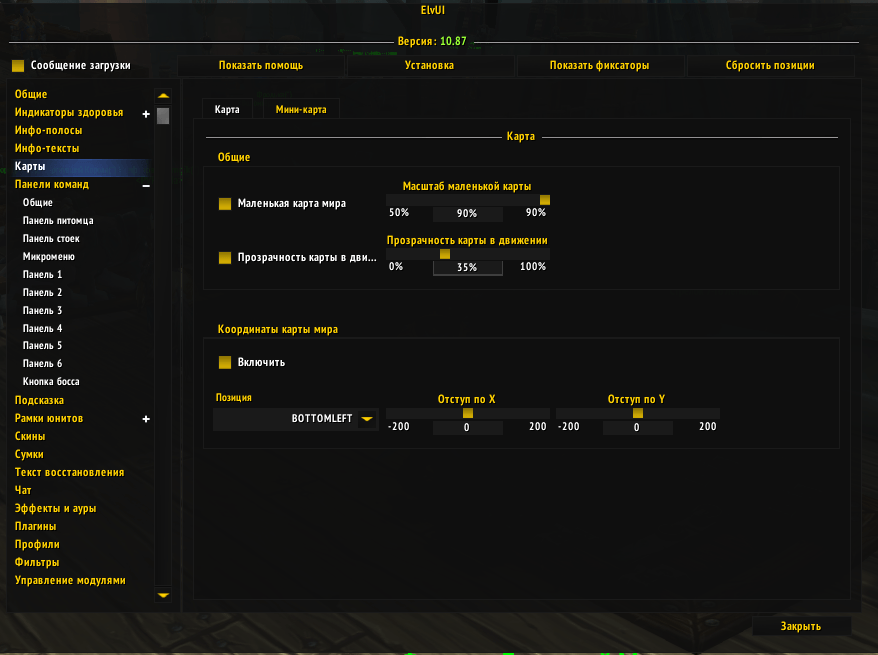This screenshot has height=655, width=878.
Task: Toggle Сообщение загрузки checkbox
Action: [18, 66]
